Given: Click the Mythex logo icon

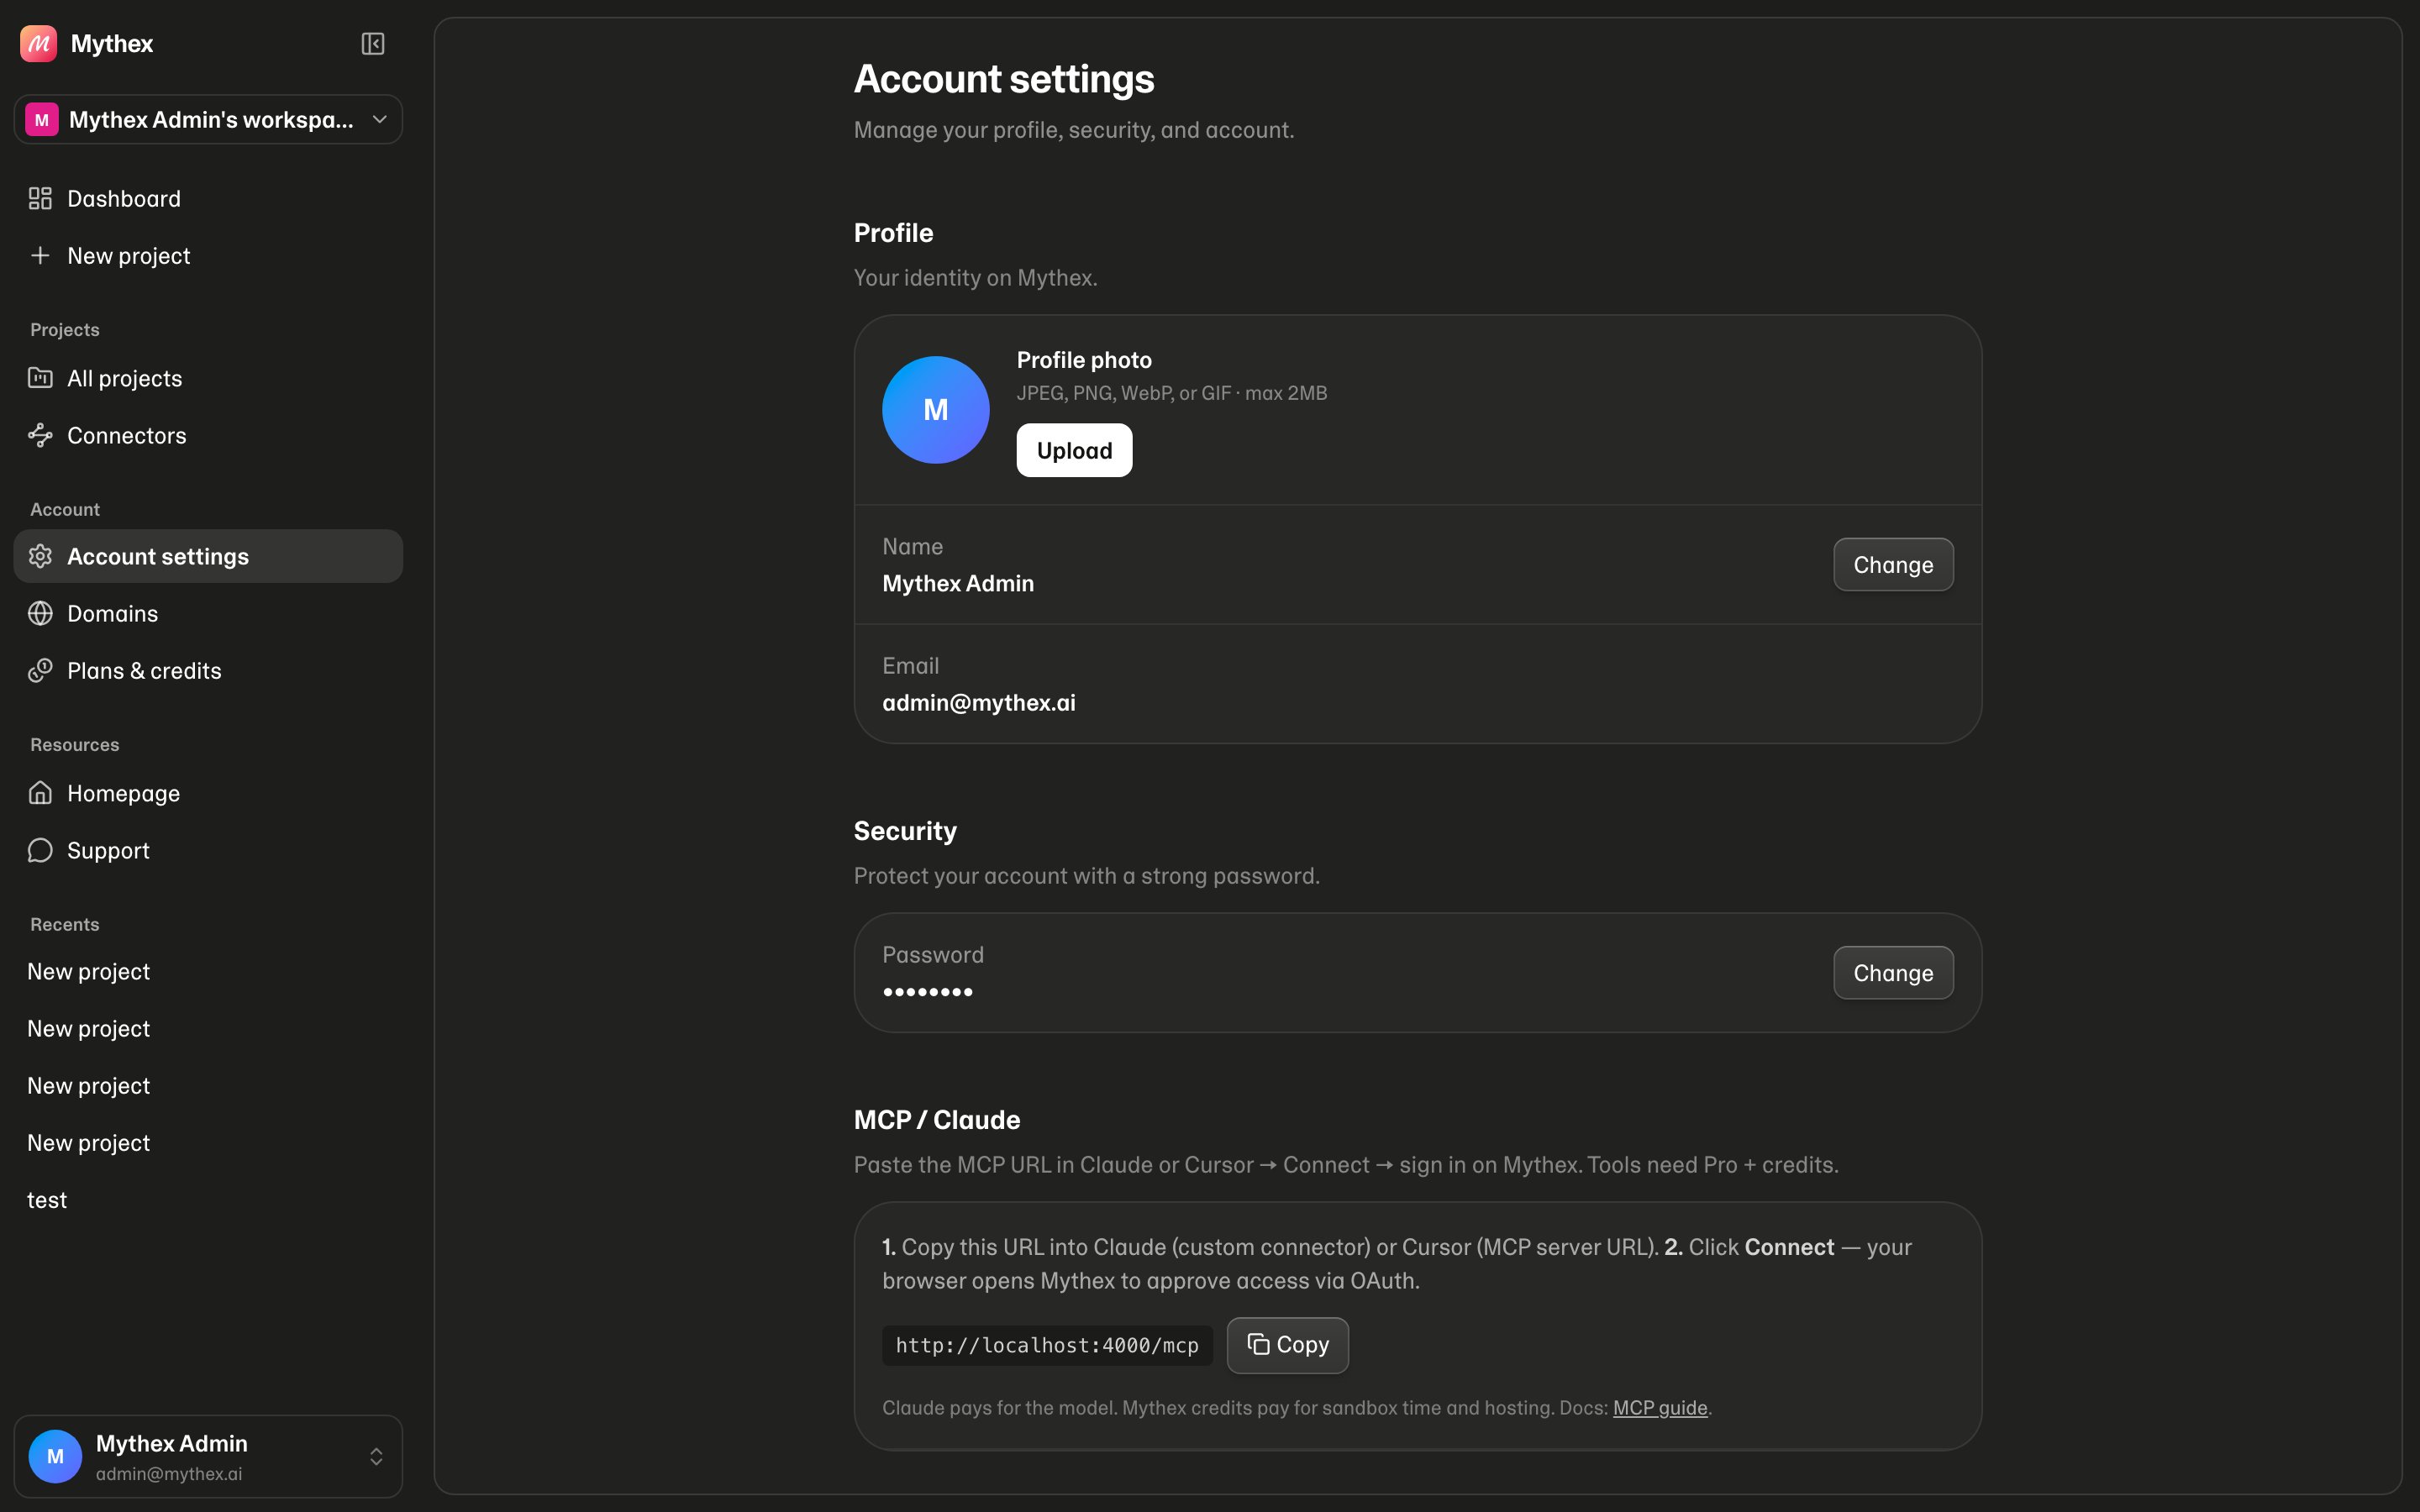Looking at the screenshot, I should click(x=39, y=44).
